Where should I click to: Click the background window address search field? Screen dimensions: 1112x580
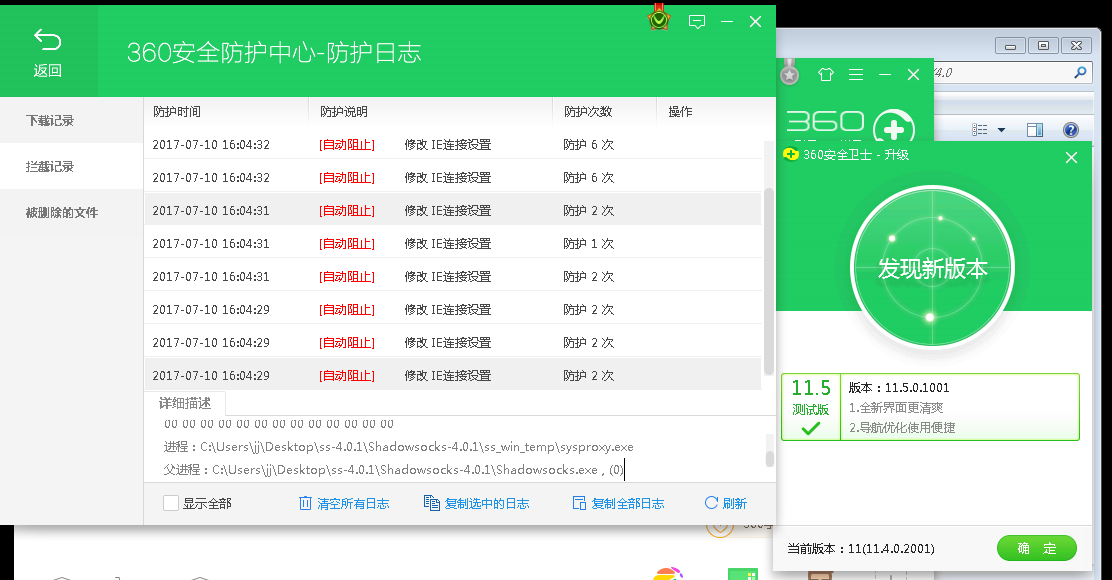point(1011,72)
